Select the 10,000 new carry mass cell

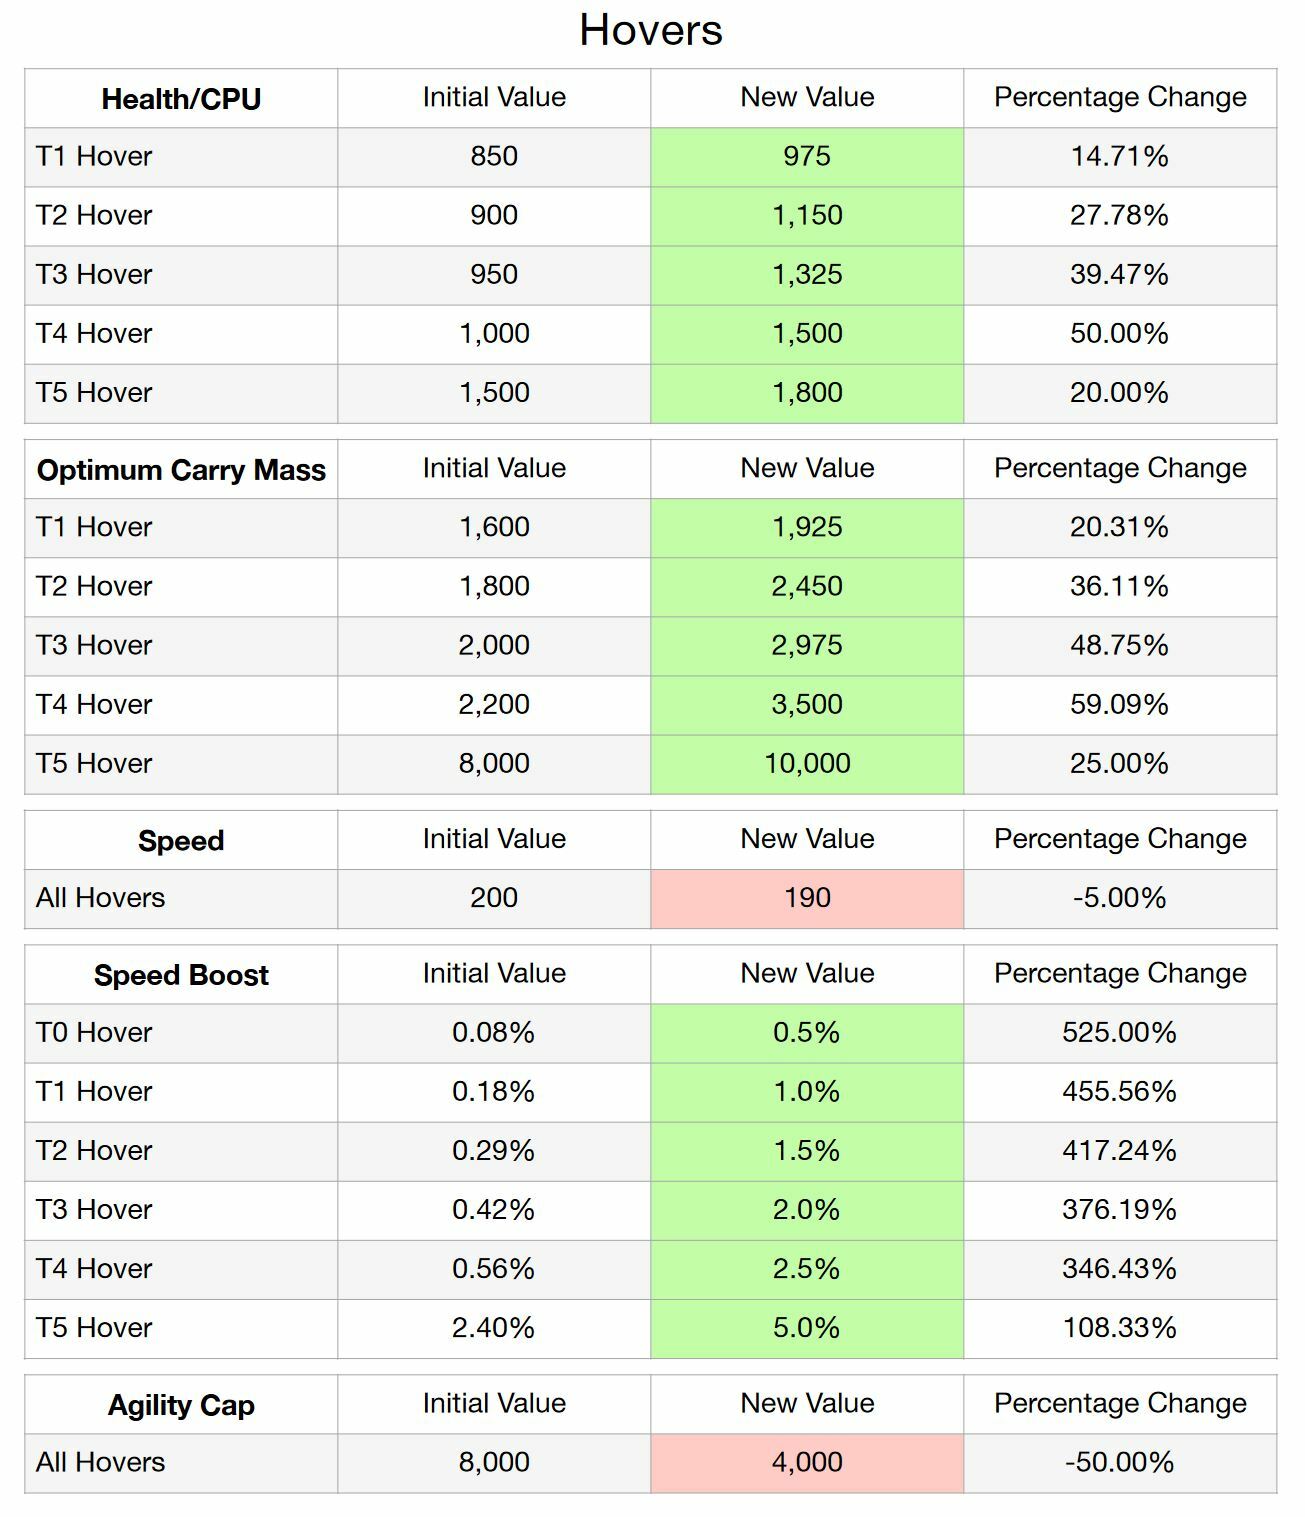point(807,764)
